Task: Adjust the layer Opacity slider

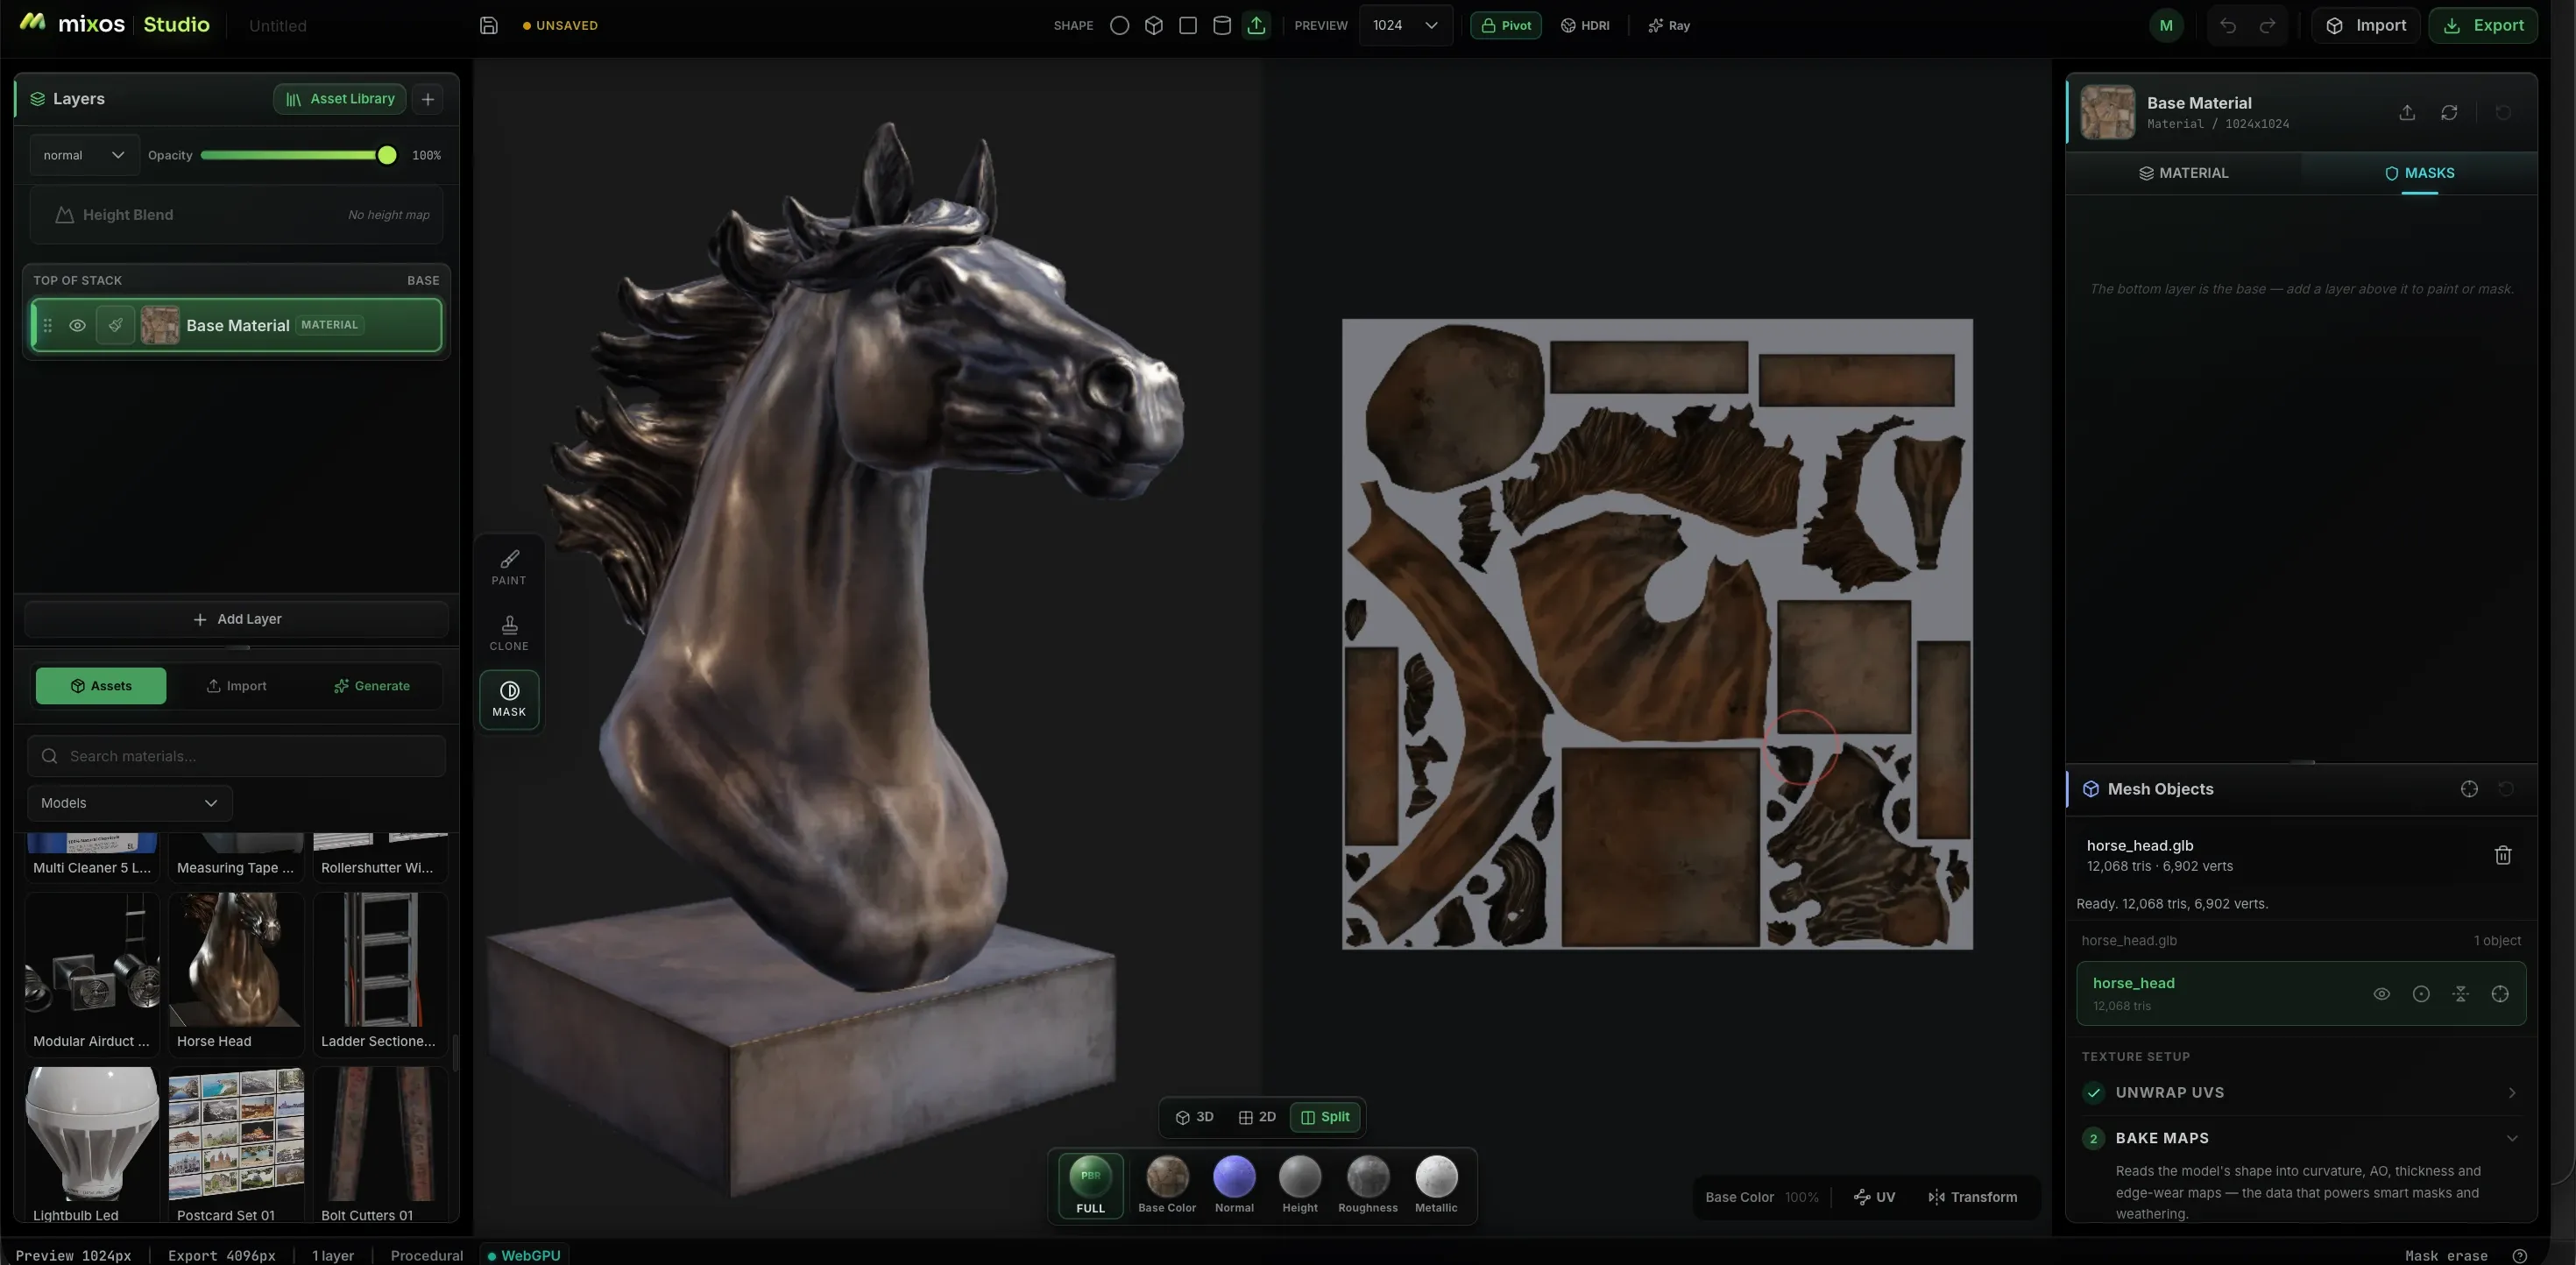Action: pyautogui.click(x=298, y=155)
